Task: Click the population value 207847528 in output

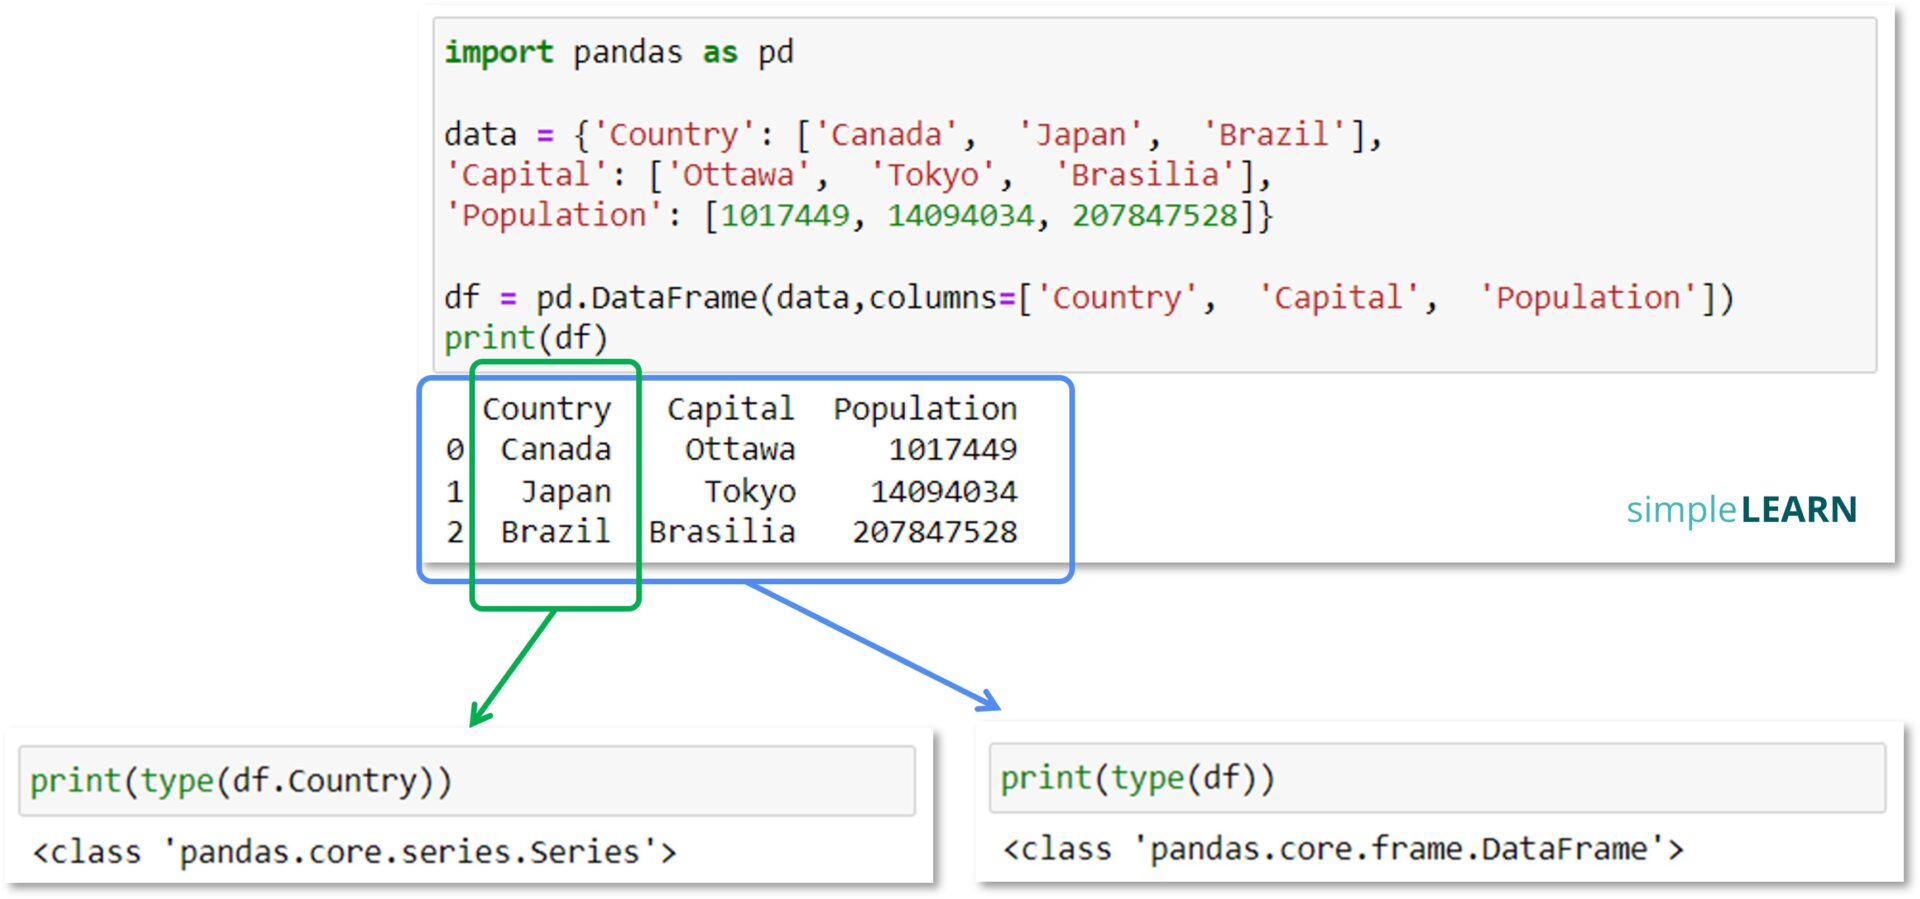Action: (x=935, y=531)
